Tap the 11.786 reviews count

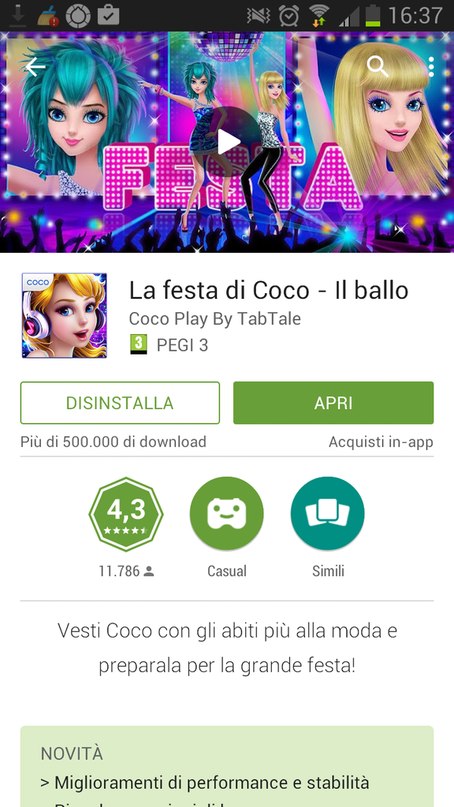point(127,571)
